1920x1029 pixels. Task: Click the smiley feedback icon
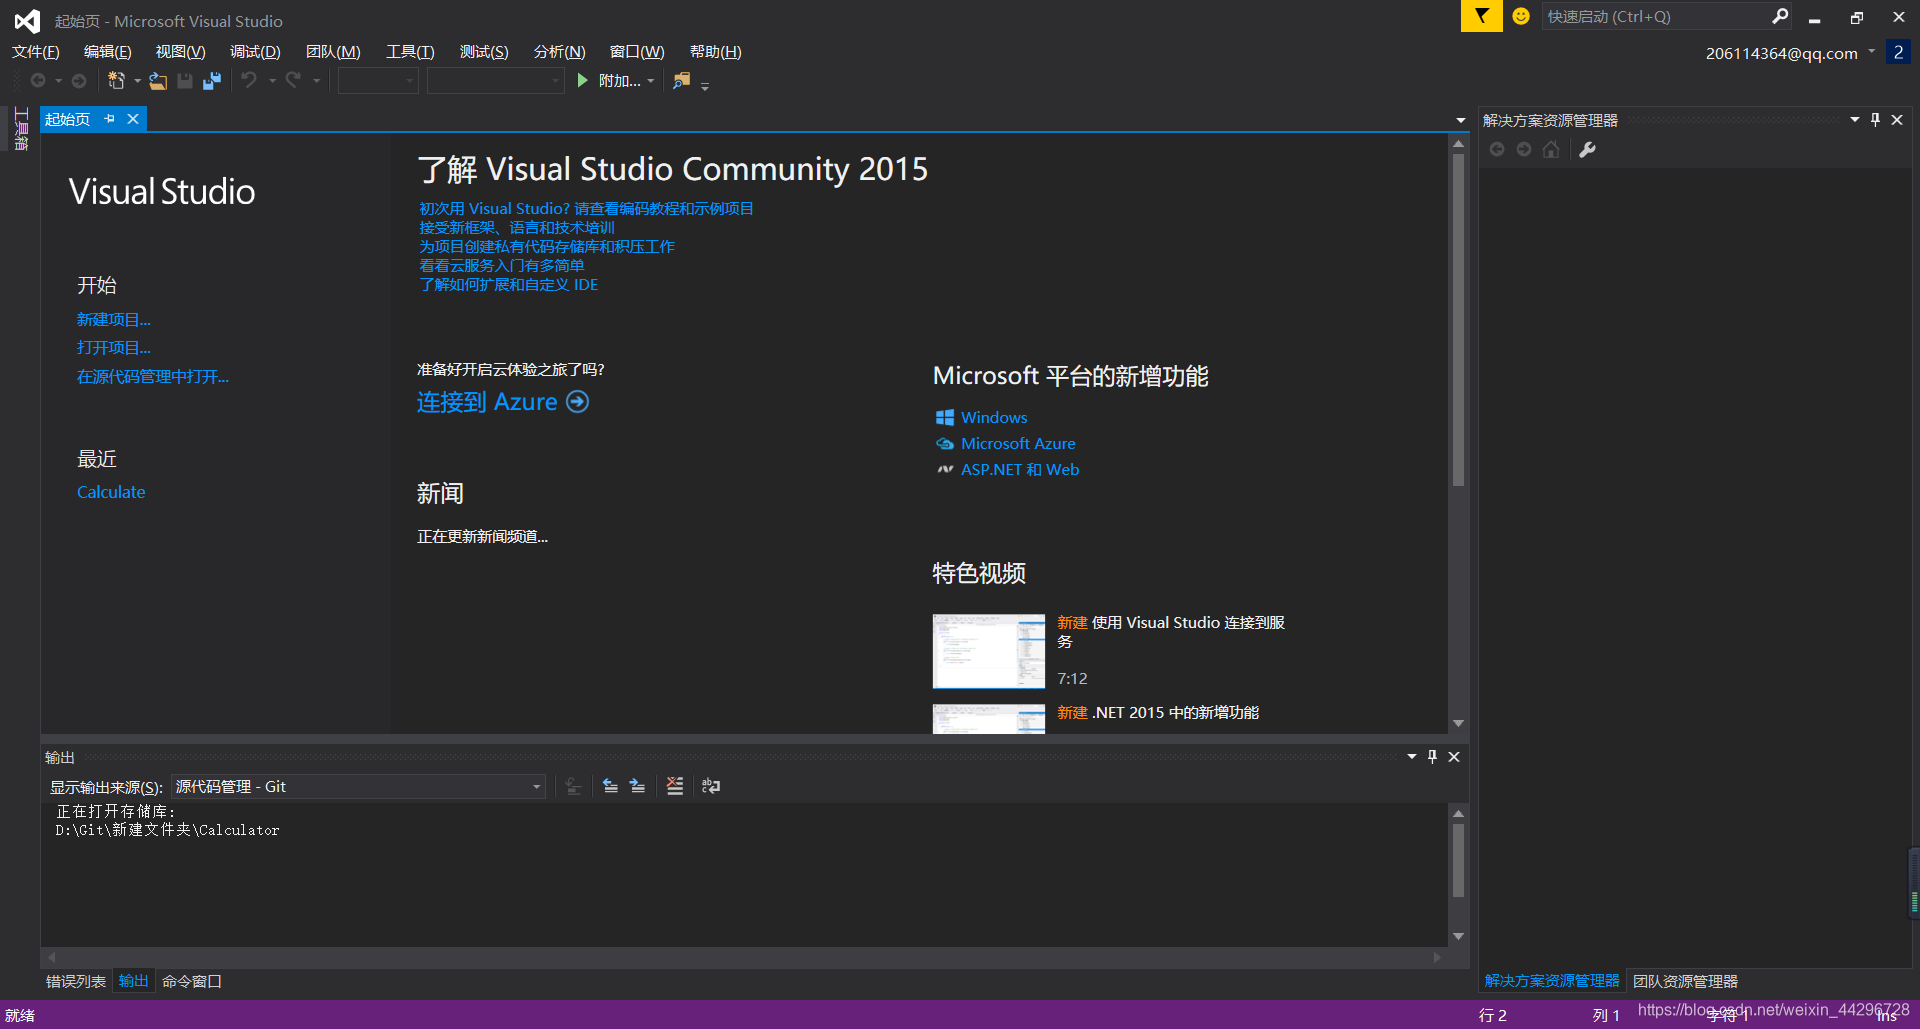click(x=1521, y=16)
